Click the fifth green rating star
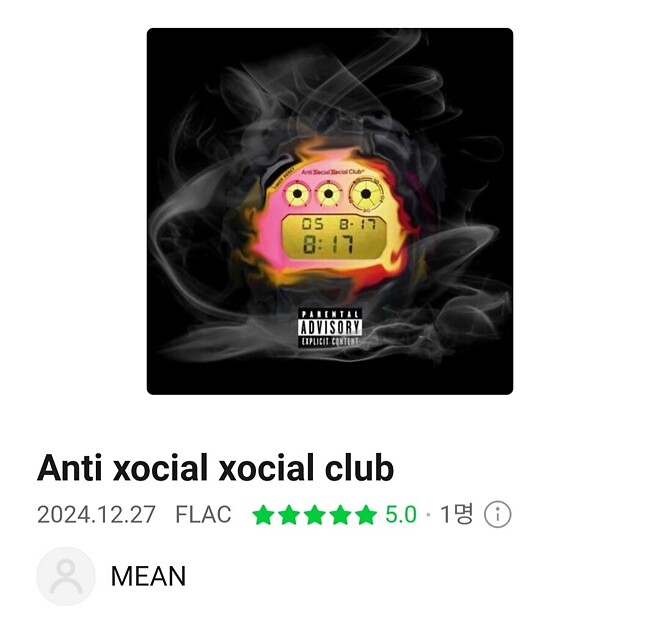This screenshot has height=622, width=660. coord(366,515)
